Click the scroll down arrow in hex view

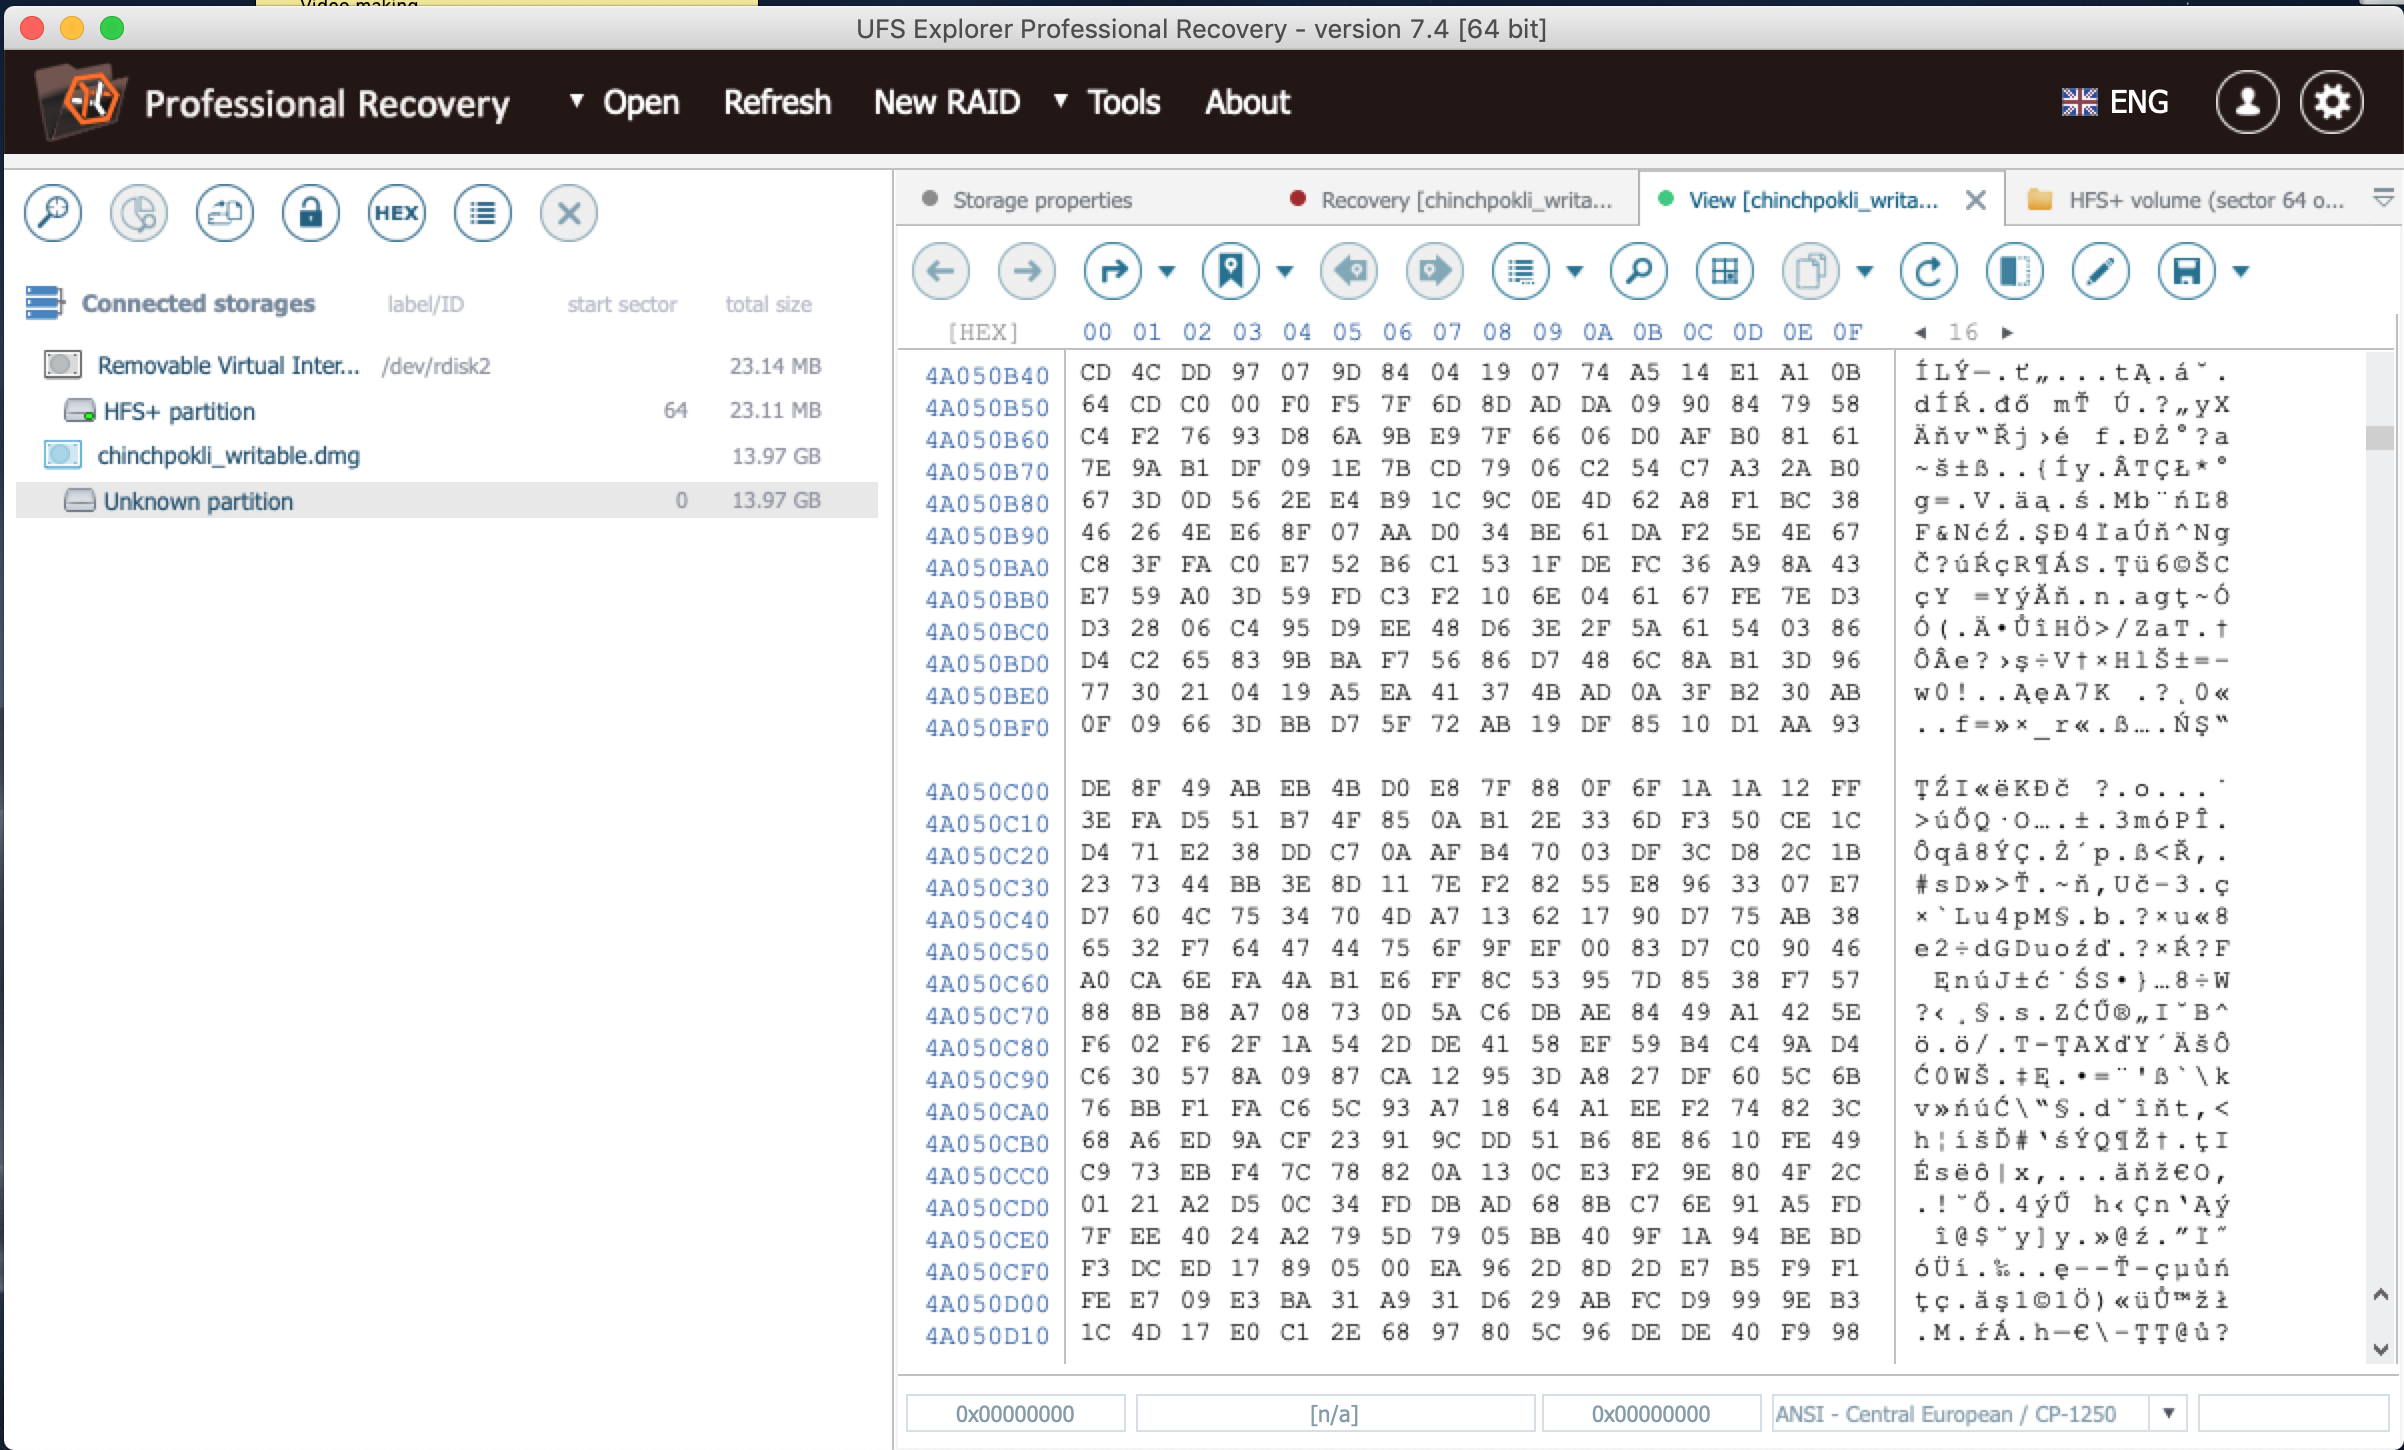click(x=2381, y=1350)
